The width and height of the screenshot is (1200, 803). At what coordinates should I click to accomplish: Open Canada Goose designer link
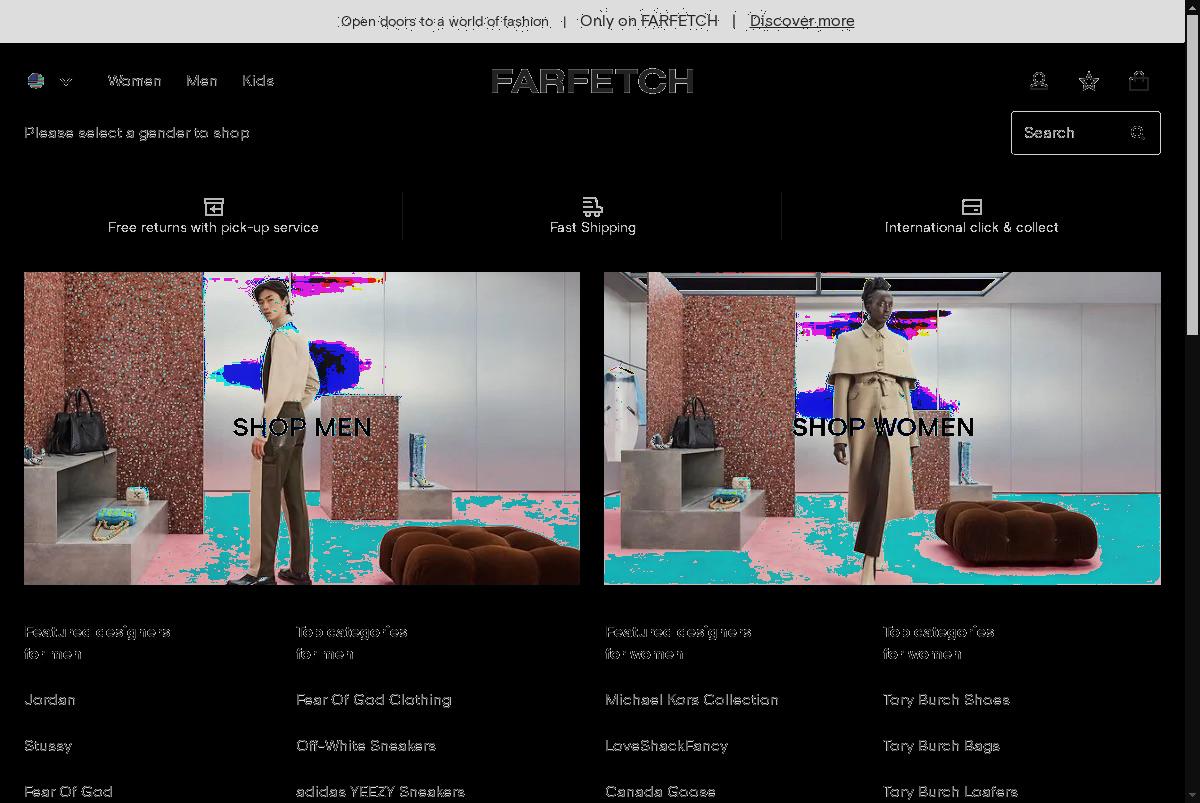(x=661, y=792)
